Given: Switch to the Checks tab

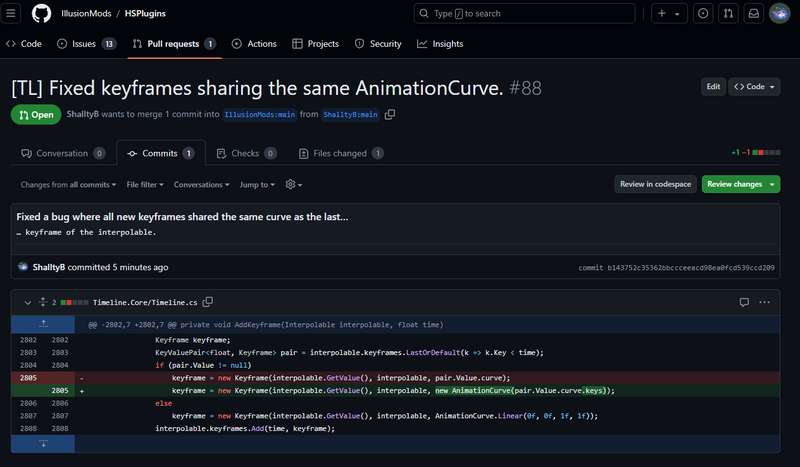Looking at the screenshot, I should click(x=246, y=153).
